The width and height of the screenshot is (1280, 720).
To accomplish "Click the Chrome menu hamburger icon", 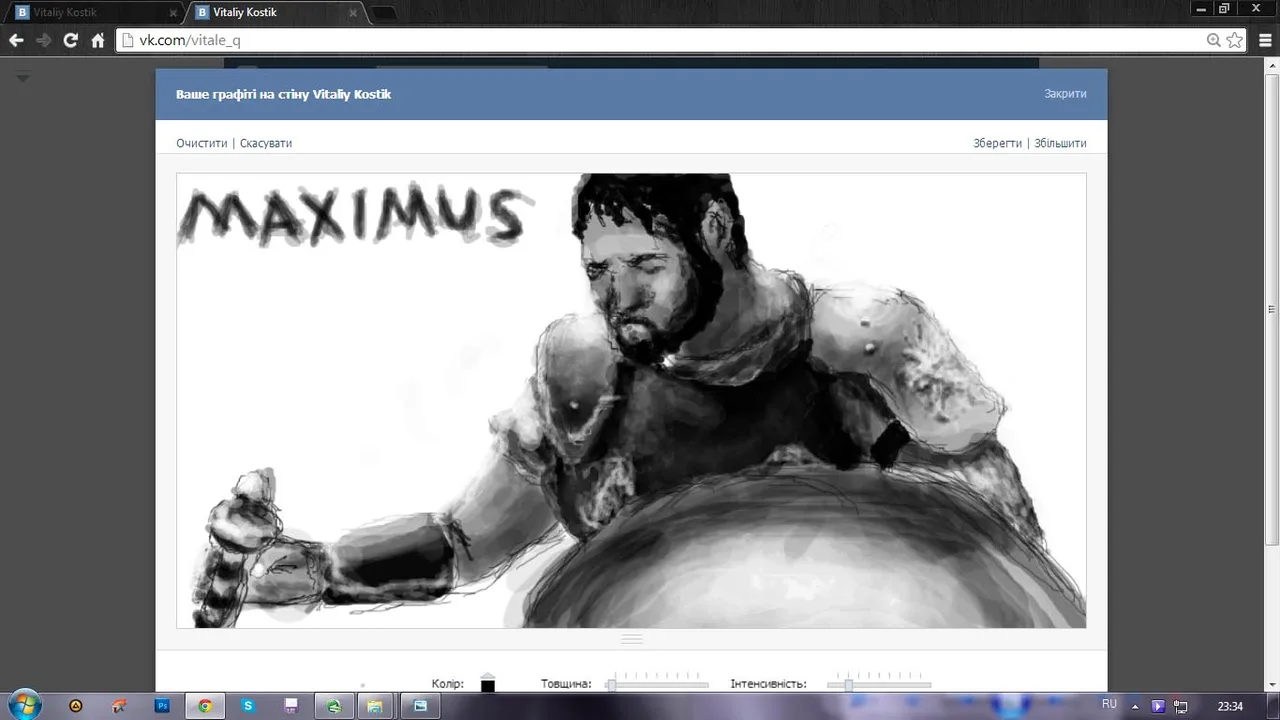I will [1265, 40].
